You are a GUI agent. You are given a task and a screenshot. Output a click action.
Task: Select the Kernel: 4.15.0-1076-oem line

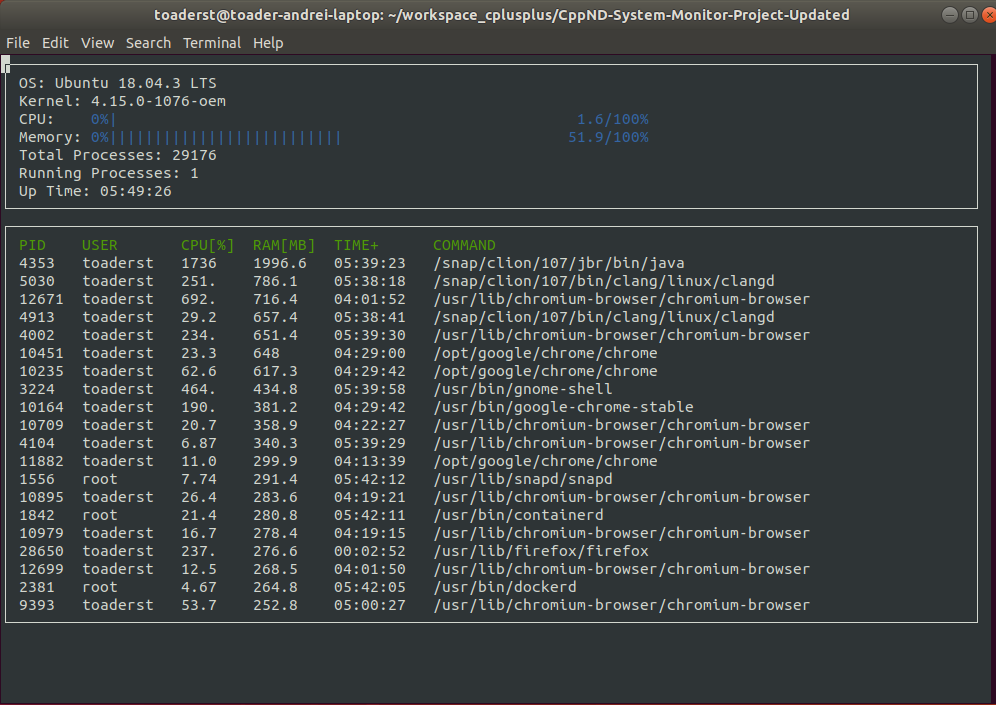(122, 101)
